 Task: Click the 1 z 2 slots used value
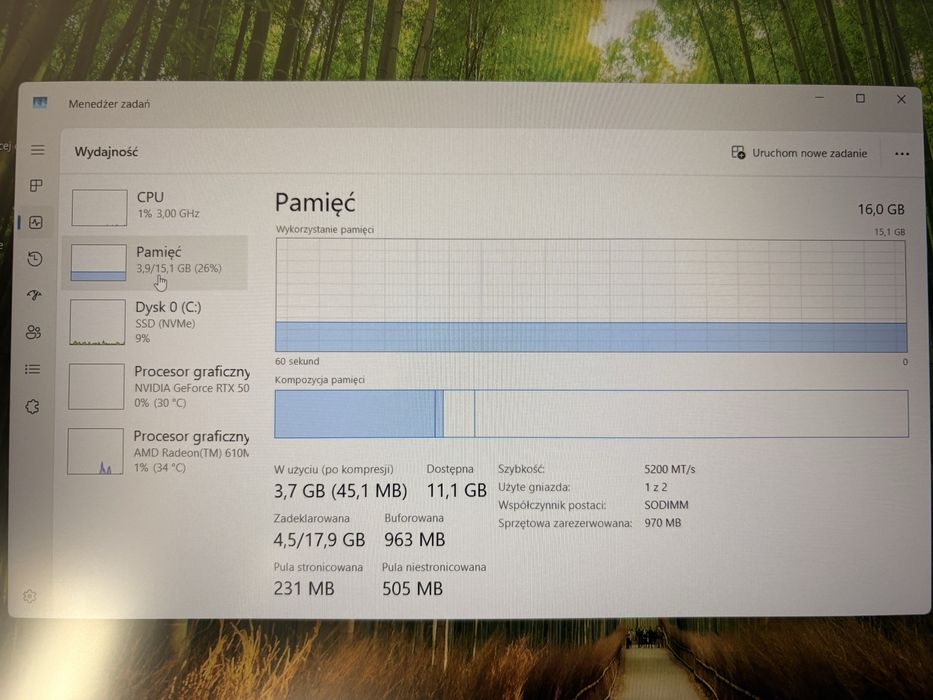point(656,488)
